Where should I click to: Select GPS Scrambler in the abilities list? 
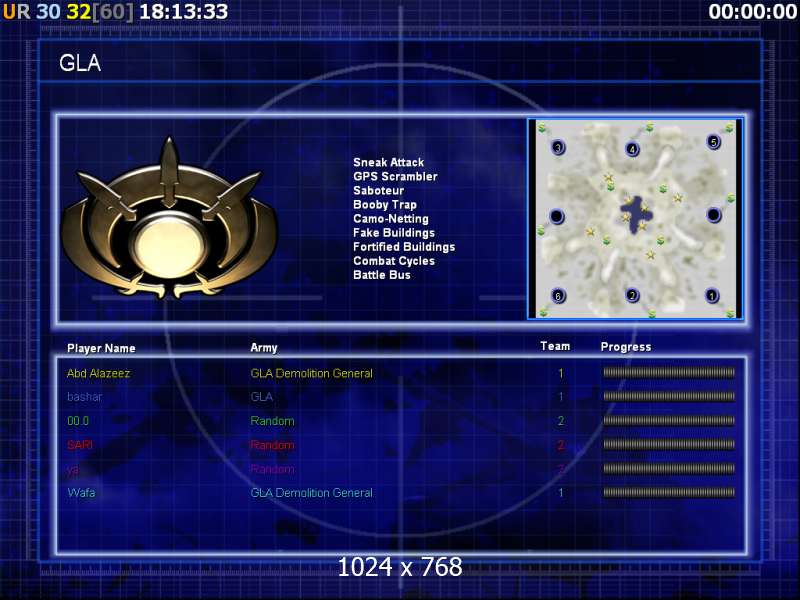coord(395,177)
